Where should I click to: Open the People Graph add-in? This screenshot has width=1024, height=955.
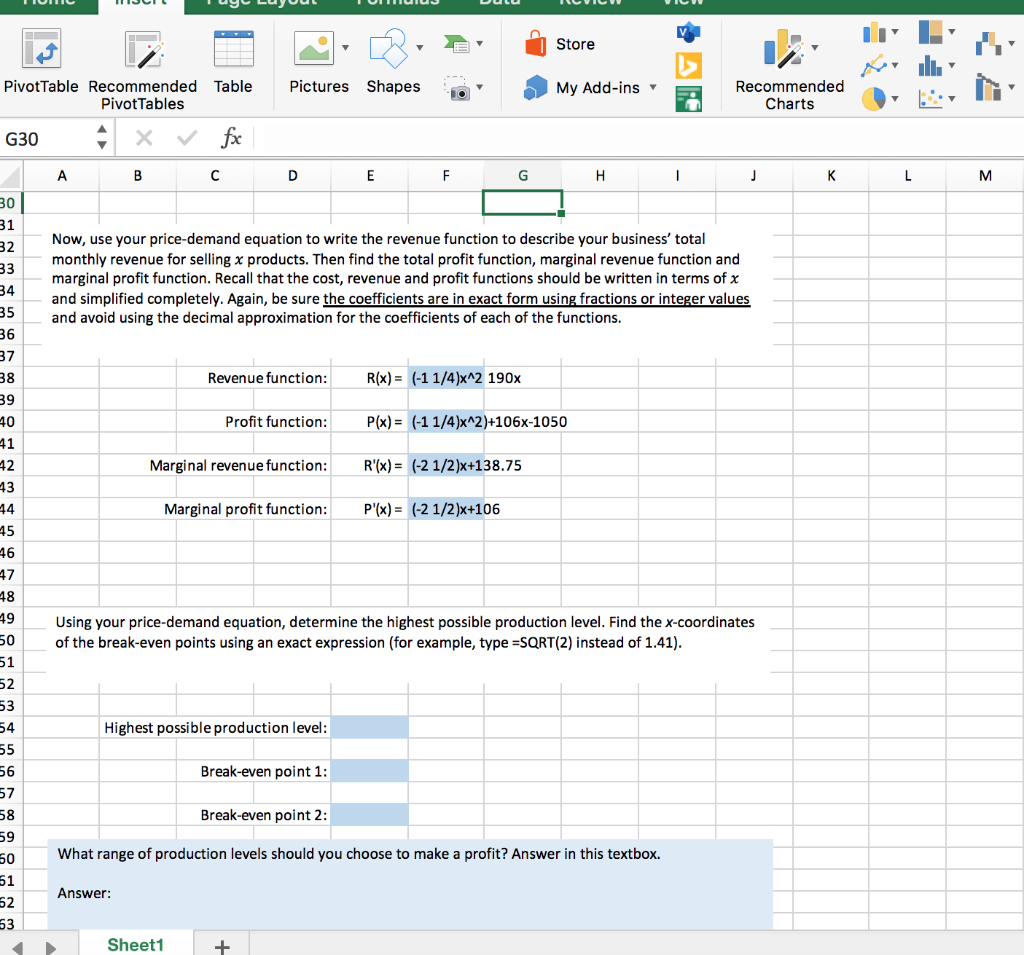(x=689, y=98)
